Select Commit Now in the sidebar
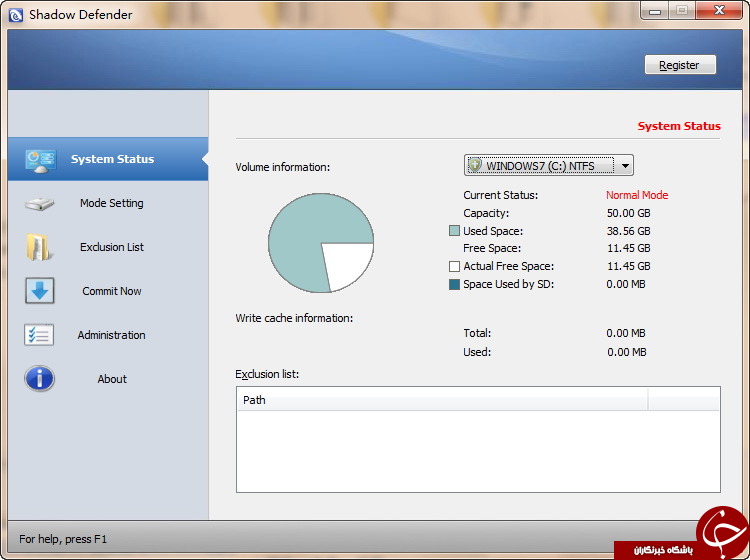Viewport: 750px width, 560px height. (108, 291)
